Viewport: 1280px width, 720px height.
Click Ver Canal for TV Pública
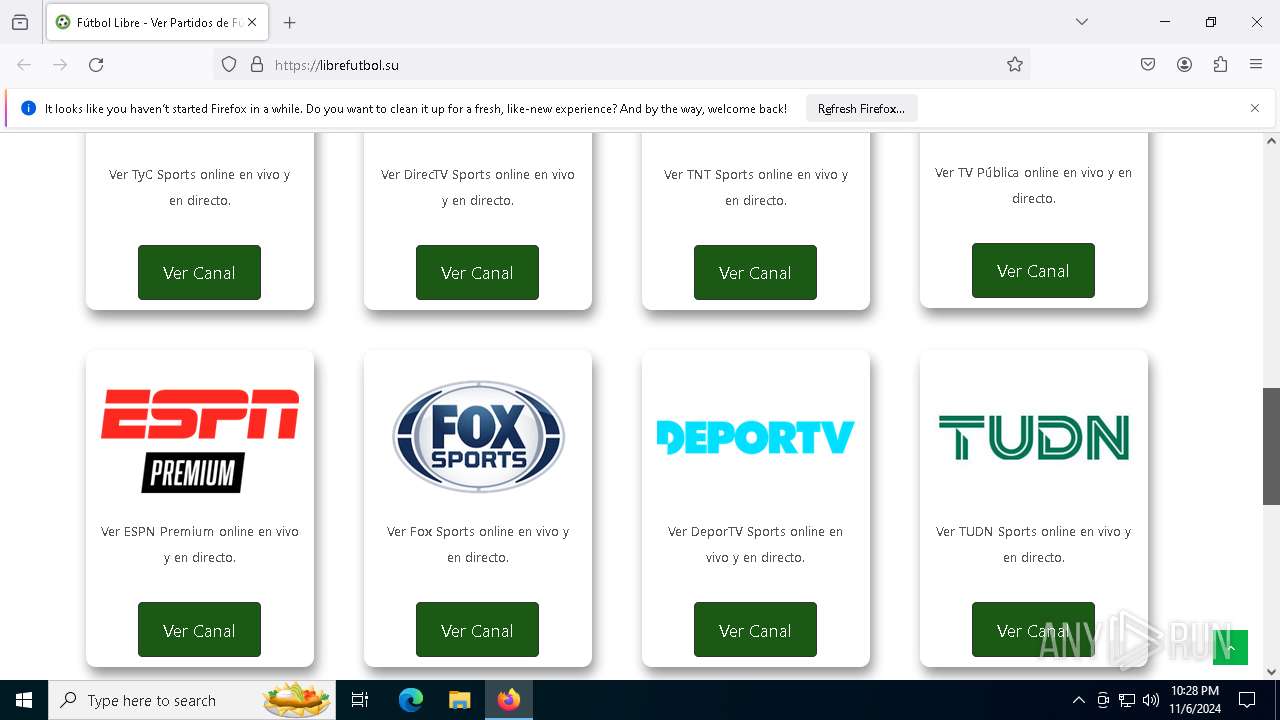tap(1033, 271)
